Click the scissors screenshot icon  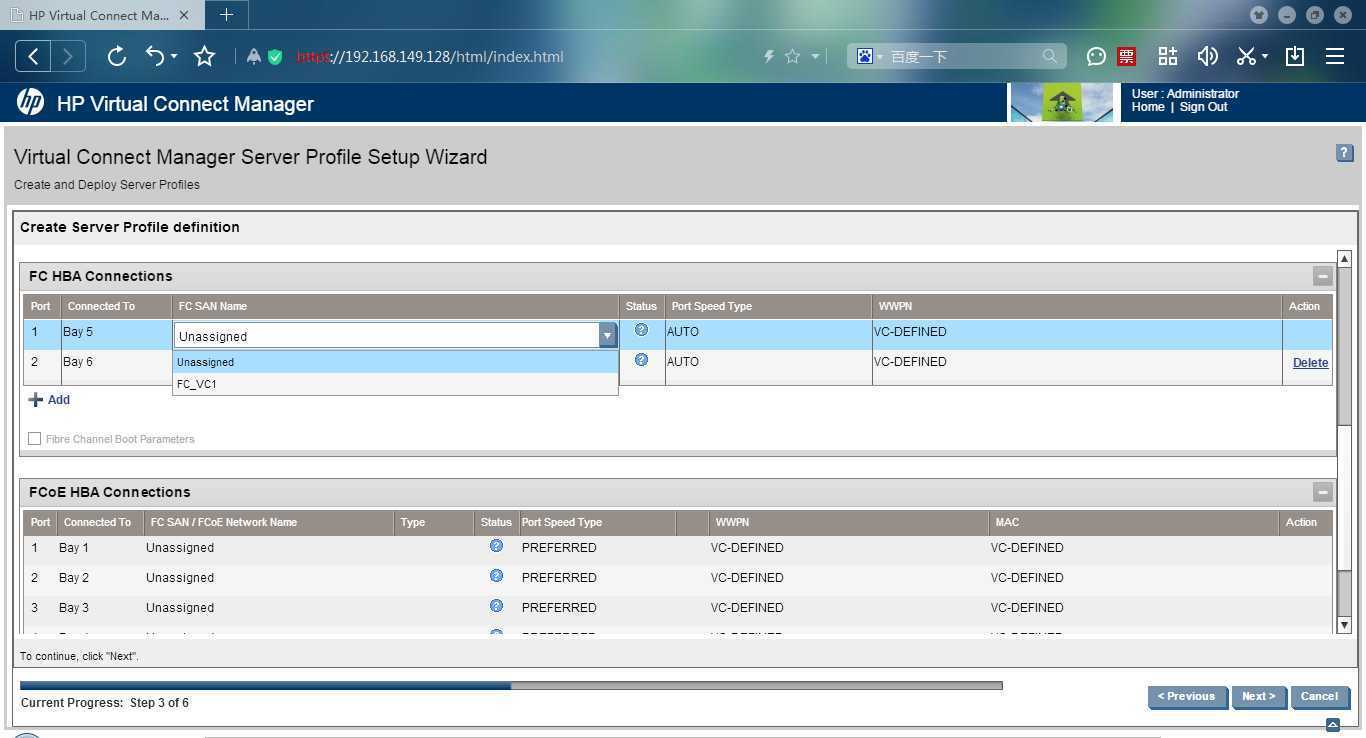1246,56
